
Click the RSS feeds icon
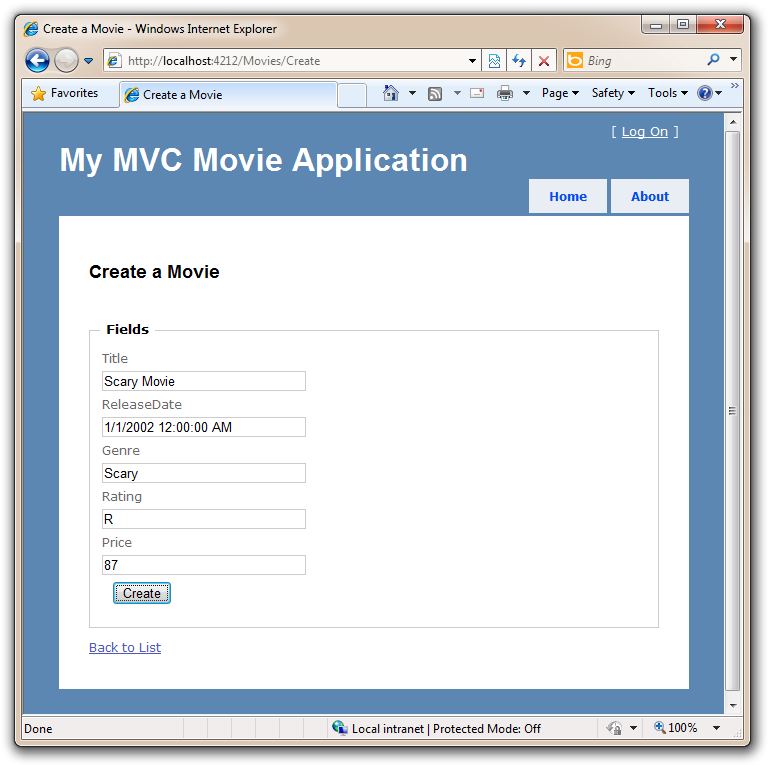435,93
